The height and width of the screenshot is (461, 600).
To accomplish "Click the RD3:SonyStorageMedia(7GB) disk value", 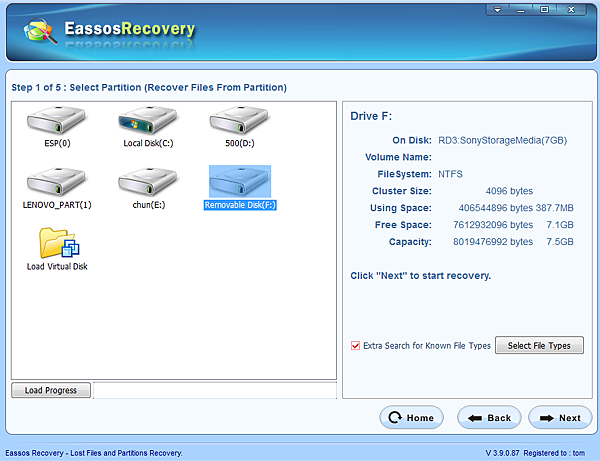I will coord(502,140).
